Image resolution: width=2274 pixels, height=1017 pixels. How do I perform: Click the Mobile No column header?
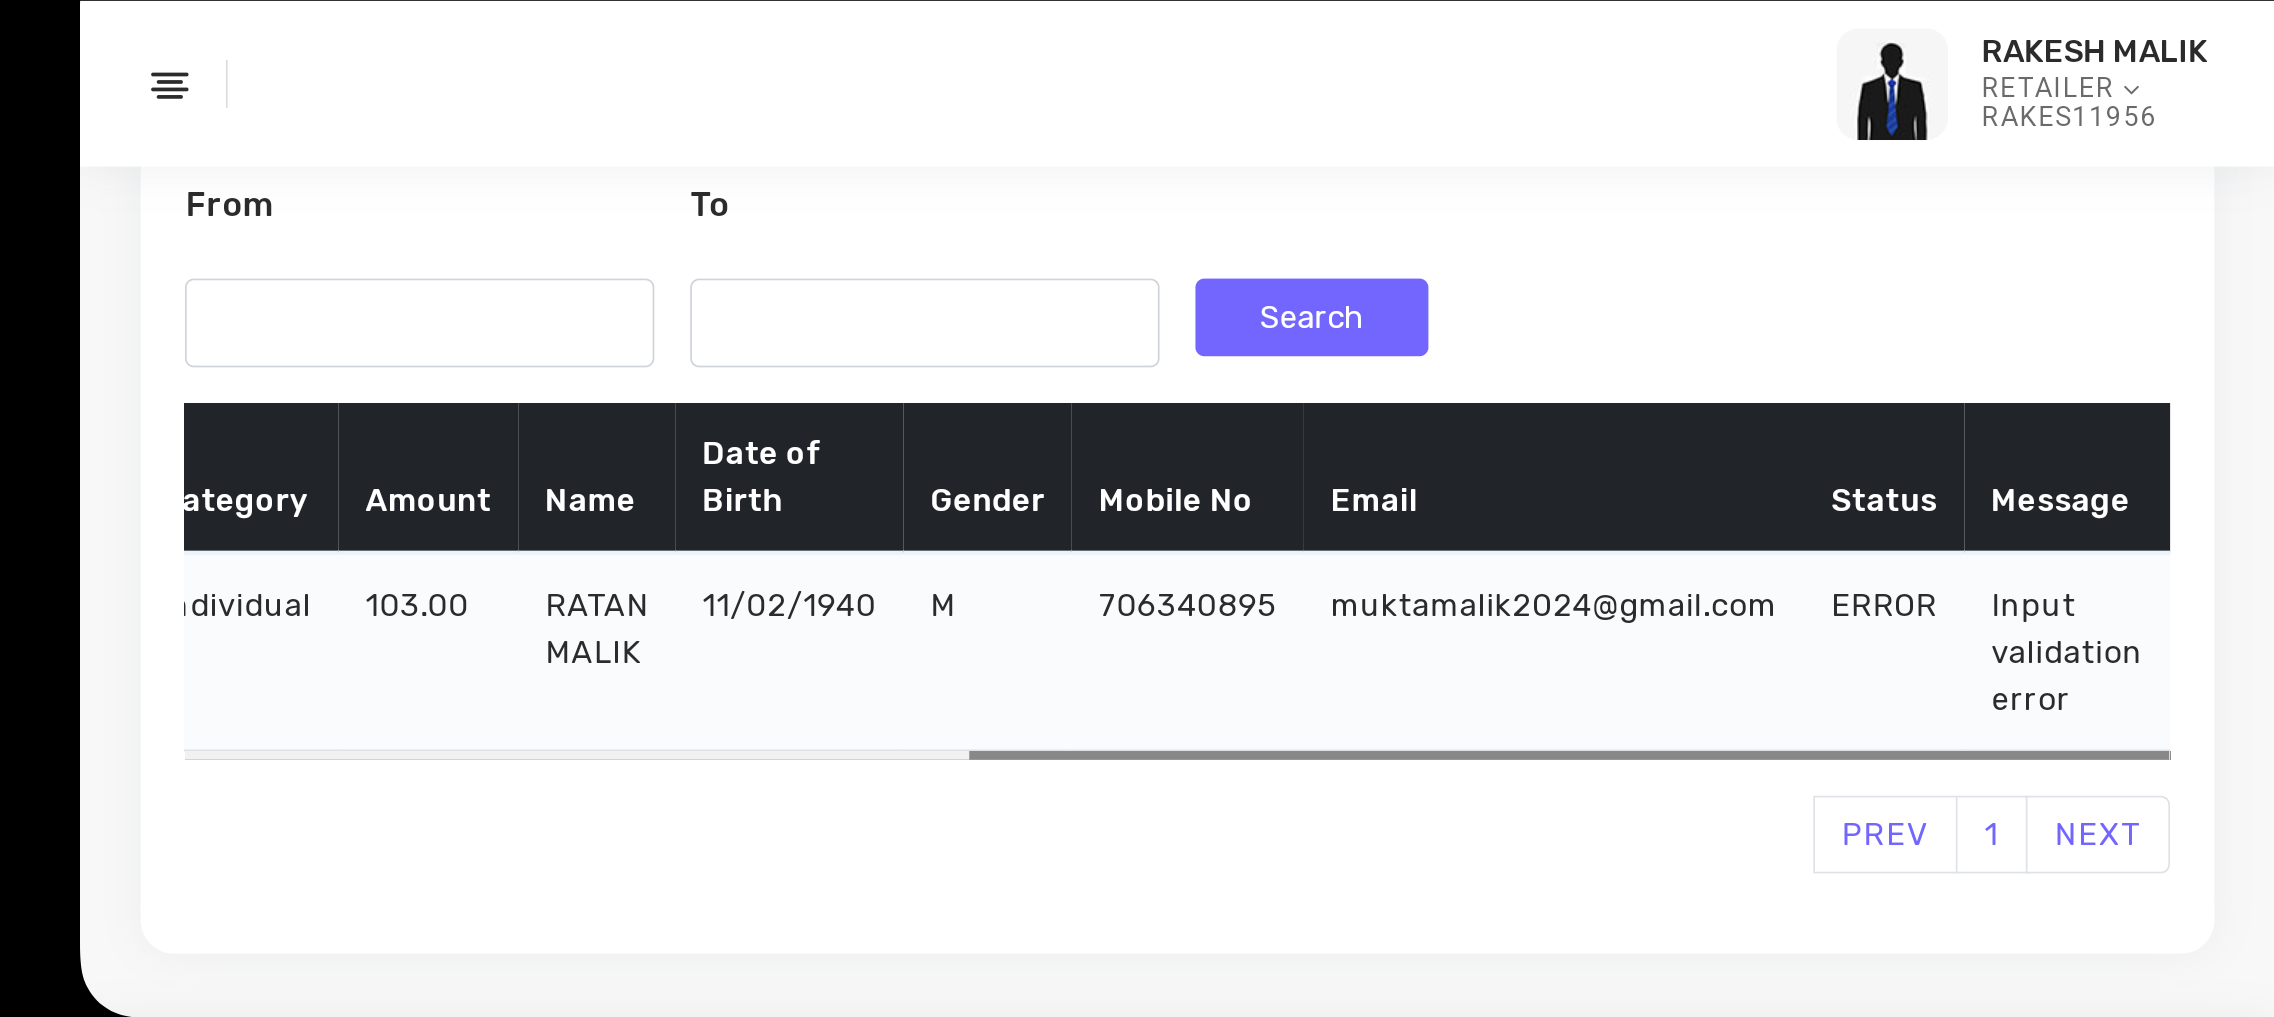(x=1175, y=500)
